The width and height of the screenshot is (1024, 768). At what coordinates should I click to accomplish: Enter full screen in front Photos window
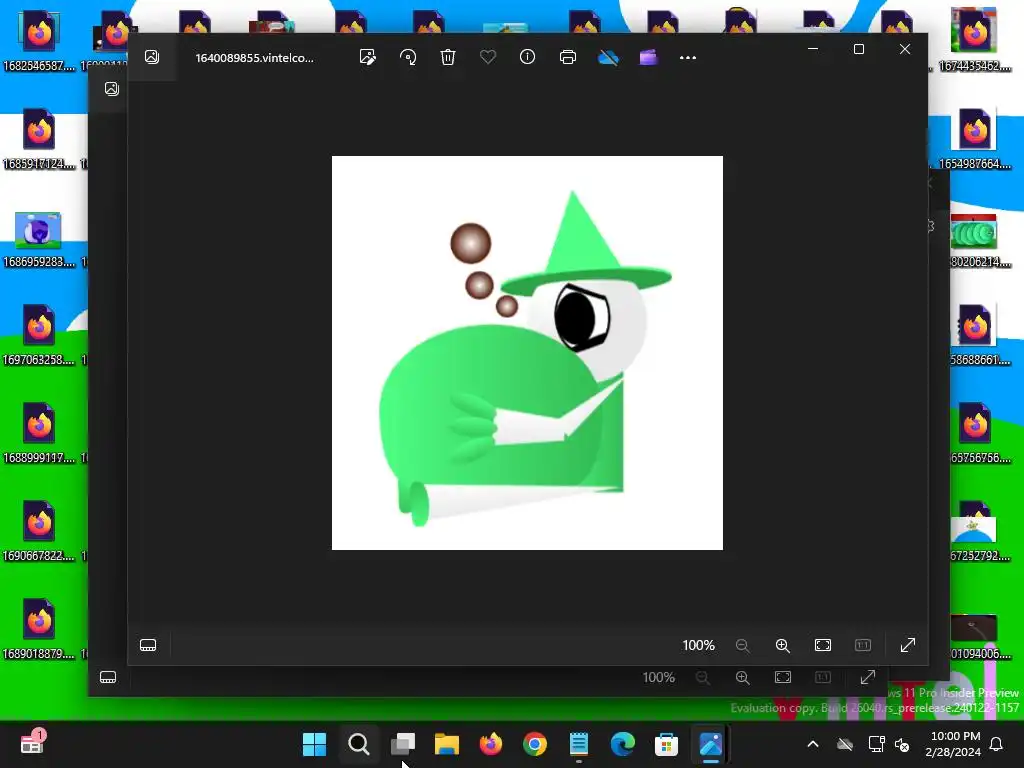coord(908,645)
